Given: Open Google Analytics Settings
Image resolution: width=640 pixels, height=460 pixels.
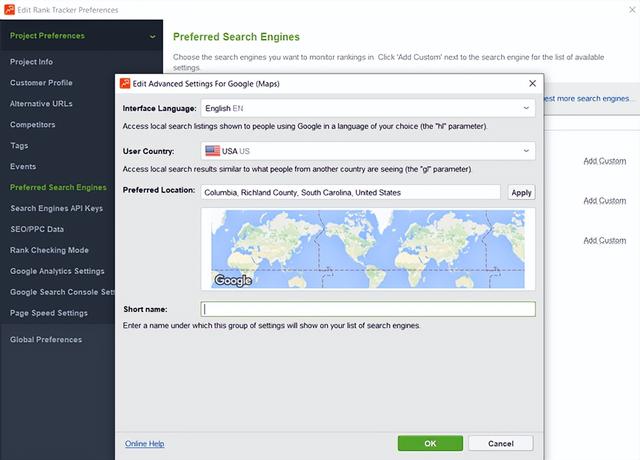Looking at the screenshot, I should 57,271.
